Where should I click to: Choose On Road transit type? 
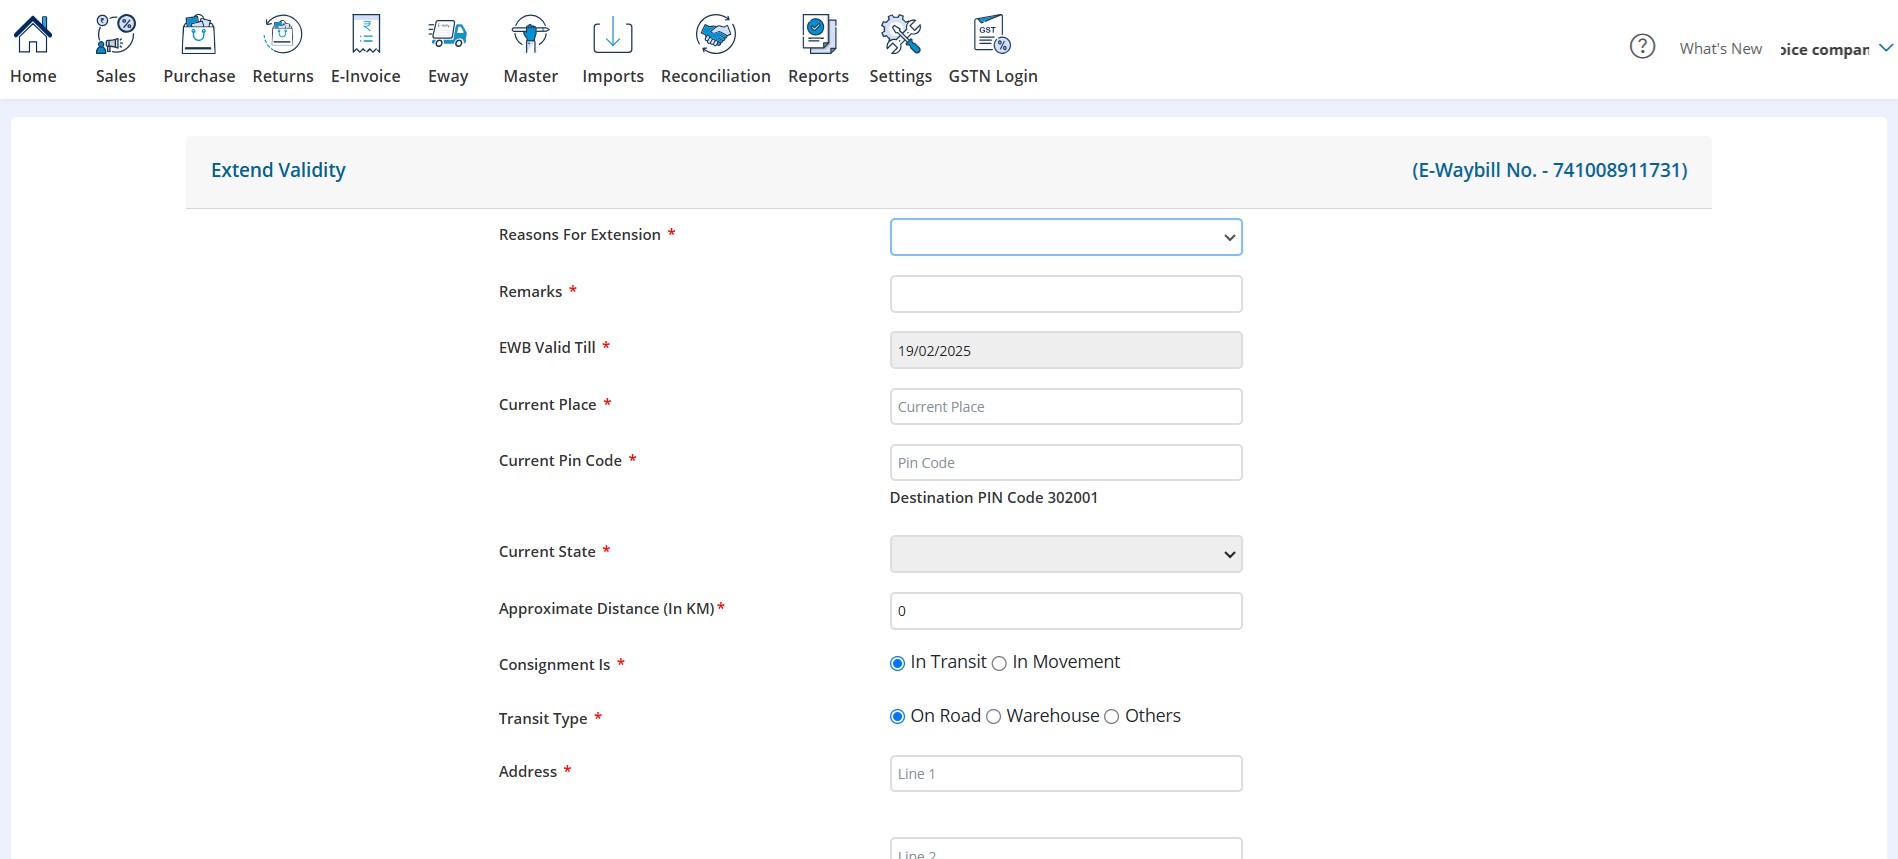[897, 717]
